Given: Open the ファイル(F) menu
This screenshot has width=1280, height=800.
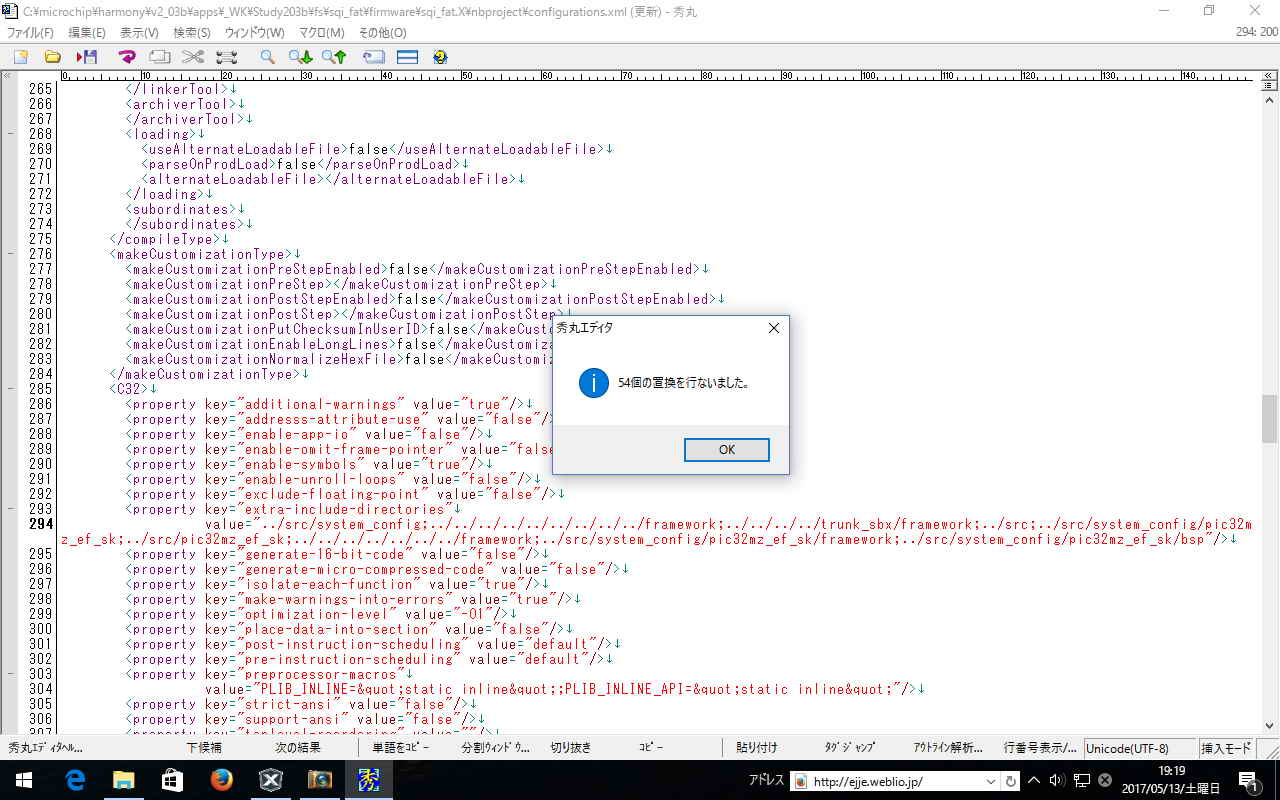Looking at the screenshot, I should [x=30, y=33].
